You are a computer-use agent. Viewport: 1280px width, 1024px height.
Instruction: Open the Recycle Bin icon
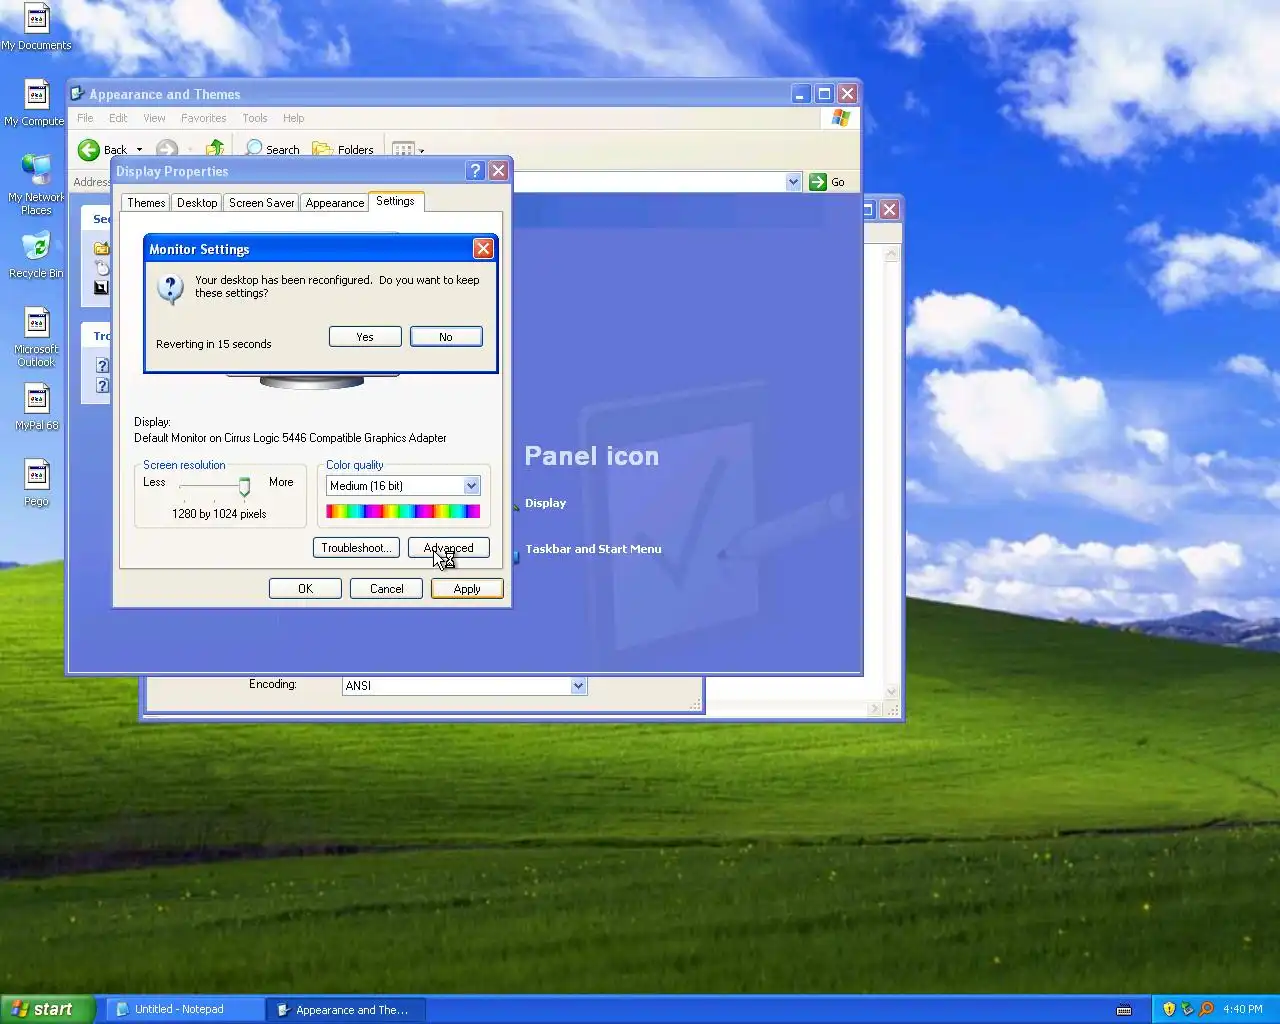tap(36, 255)
